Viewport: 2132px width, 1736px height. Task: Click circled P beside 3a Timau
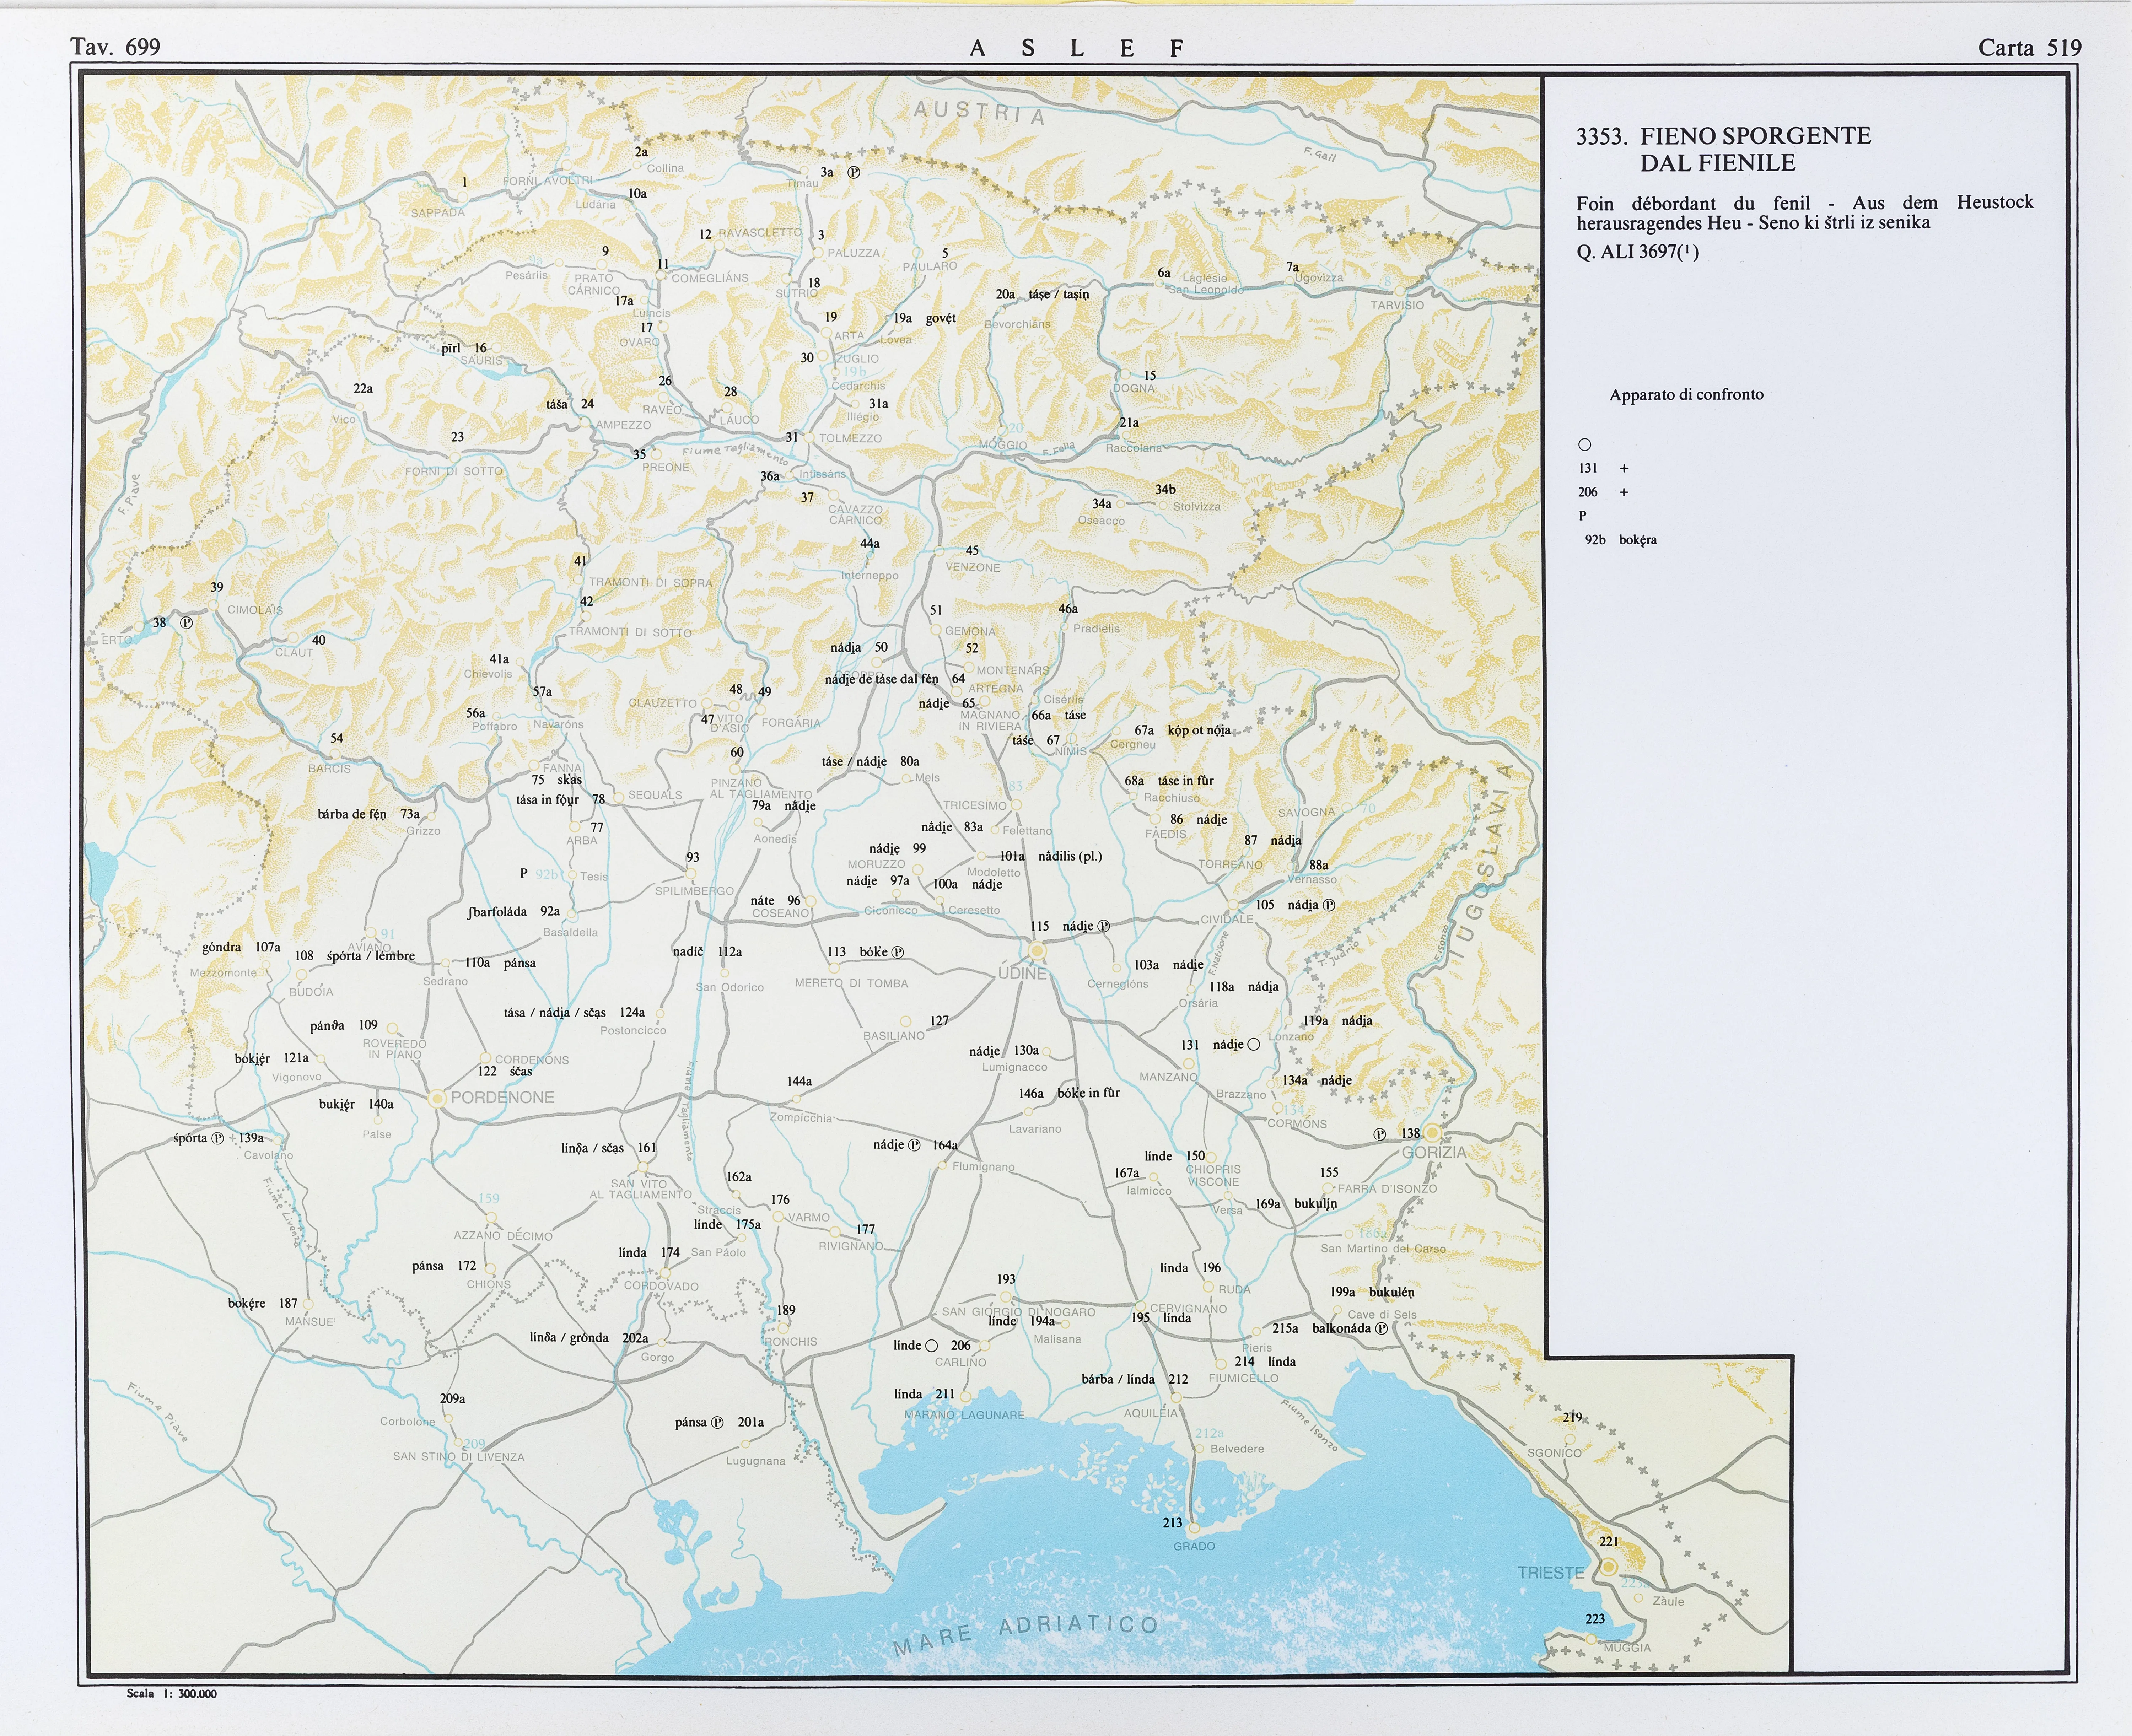pyautogui.click(x=854, y=172)
